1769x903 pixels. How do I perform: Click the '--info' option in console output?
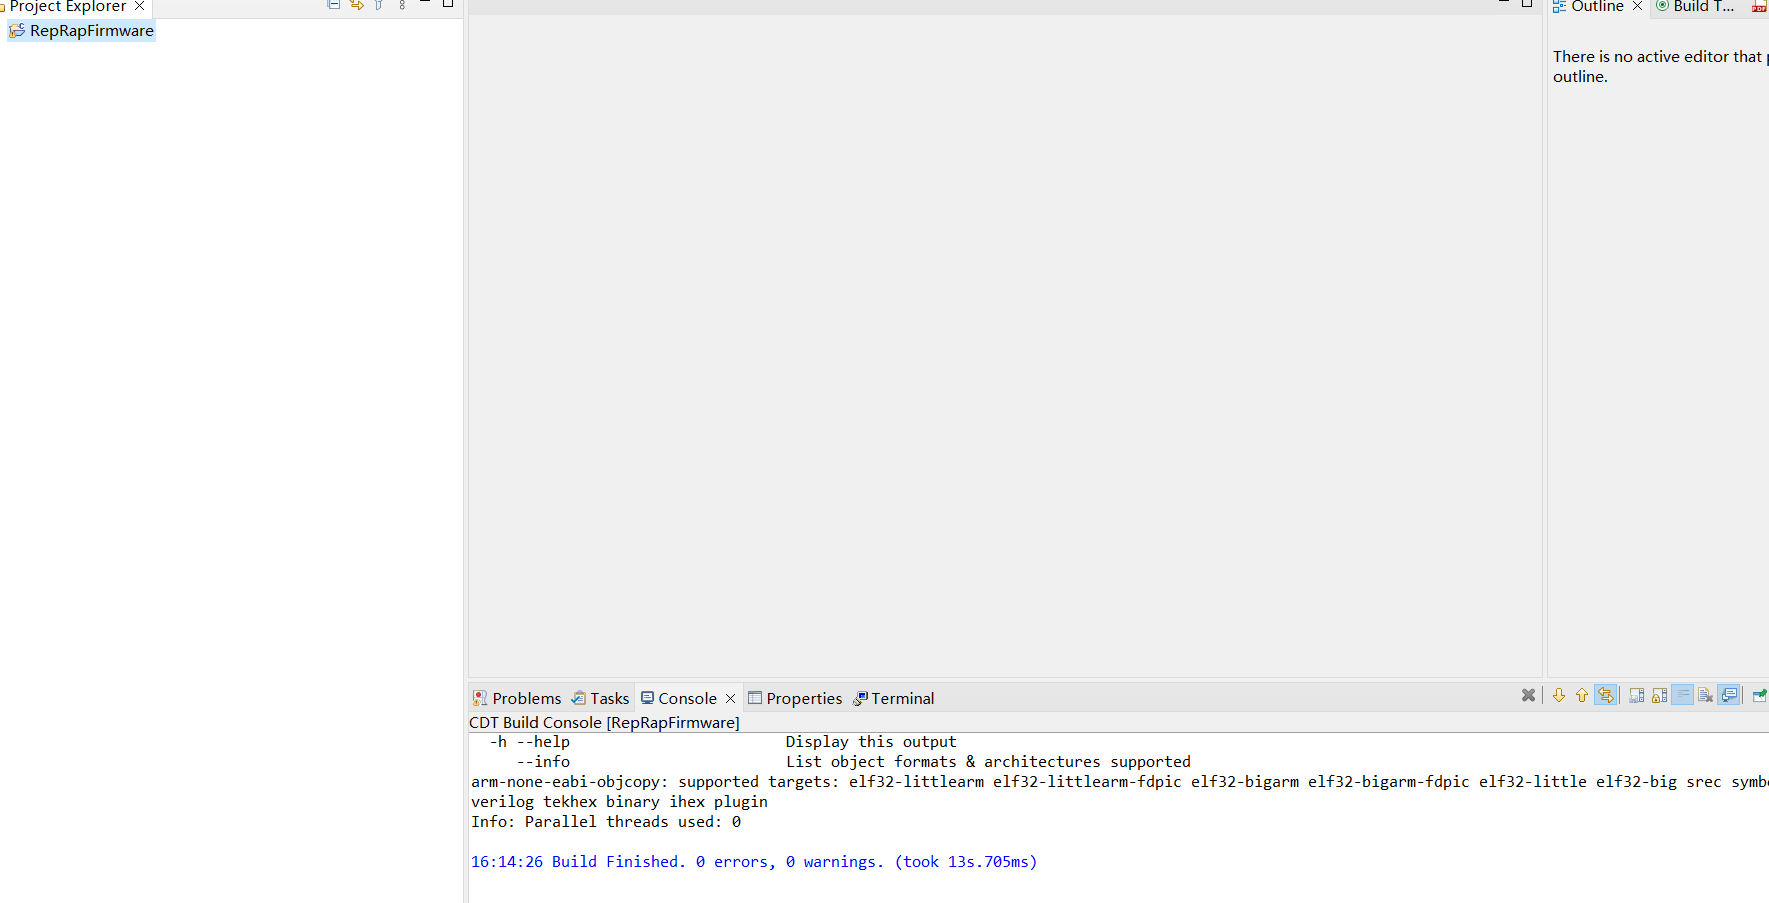click(543, 761)
